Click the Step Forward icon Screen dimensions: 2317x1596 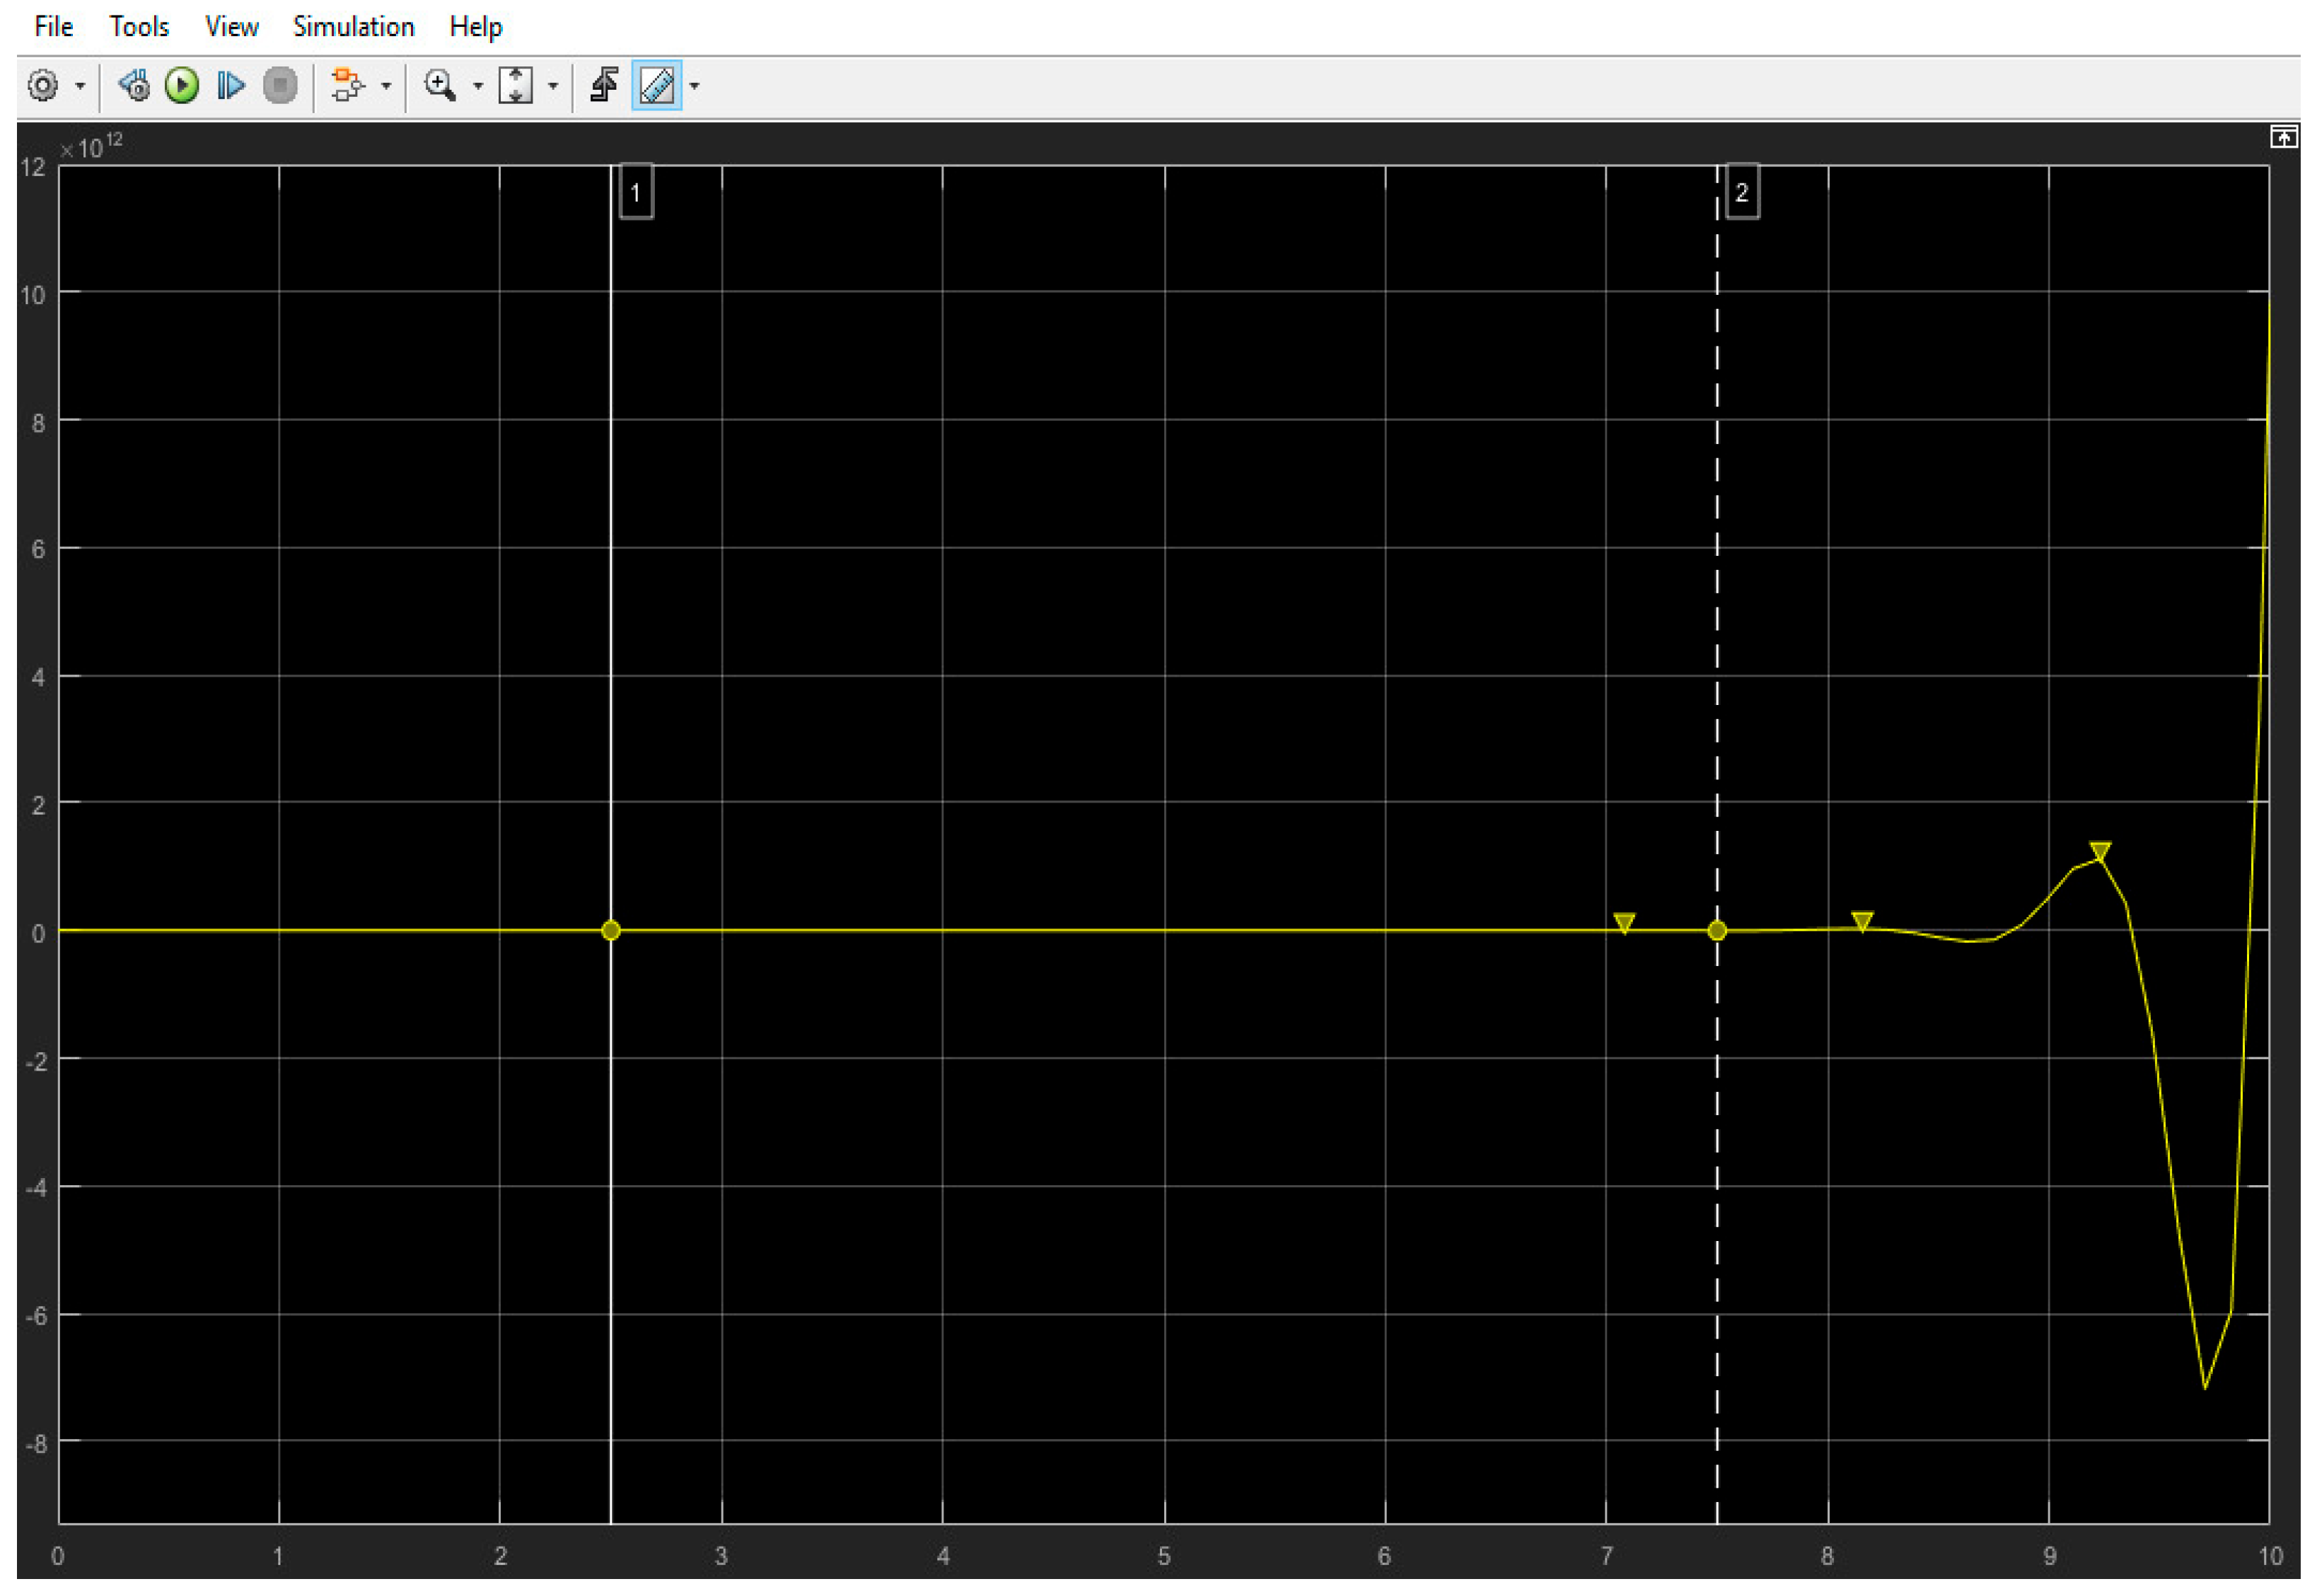[230, 86]
